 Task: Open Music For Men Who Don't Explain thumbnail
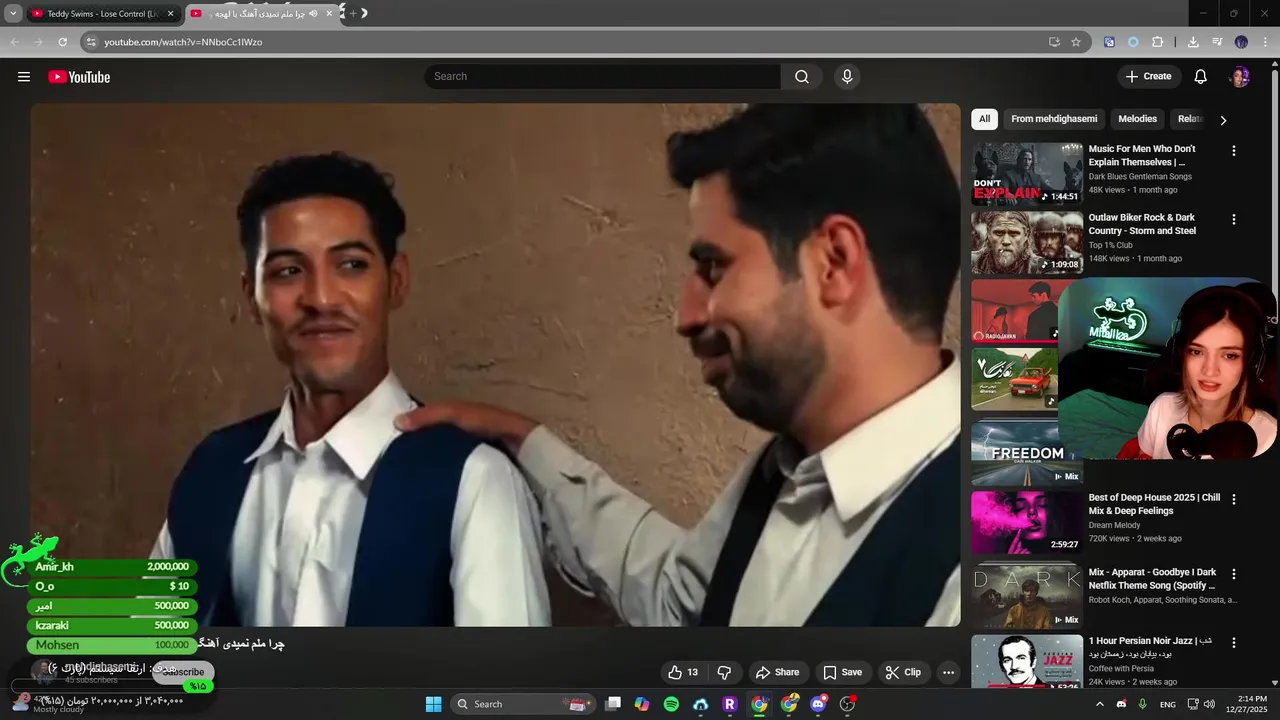1027,173
